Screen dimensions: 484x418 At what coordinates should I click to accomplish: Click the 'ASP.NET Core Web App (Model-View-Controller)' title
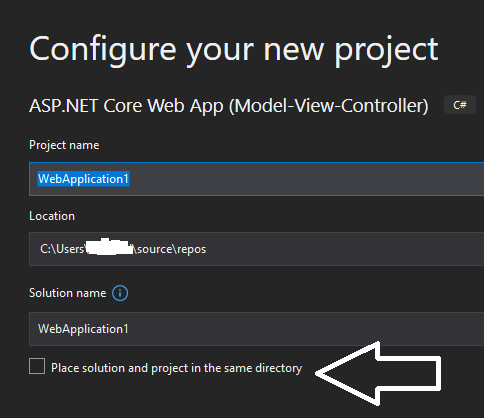click(229, 106)
